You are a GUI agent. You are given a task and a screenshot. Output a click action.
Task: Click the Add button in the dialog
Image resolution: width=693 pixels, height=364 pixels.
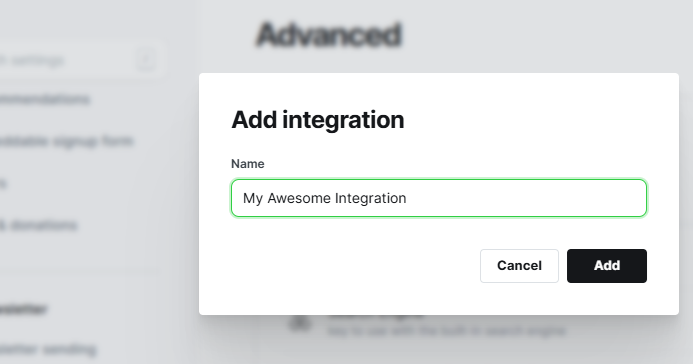[x=607, y=266]
